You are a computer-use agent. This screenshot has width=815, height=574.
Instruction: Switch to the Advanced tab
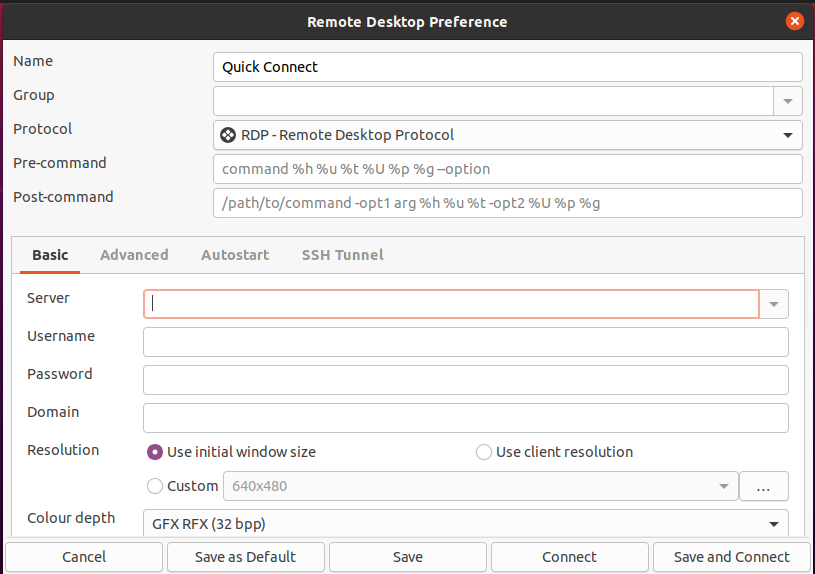click(134, 255)
